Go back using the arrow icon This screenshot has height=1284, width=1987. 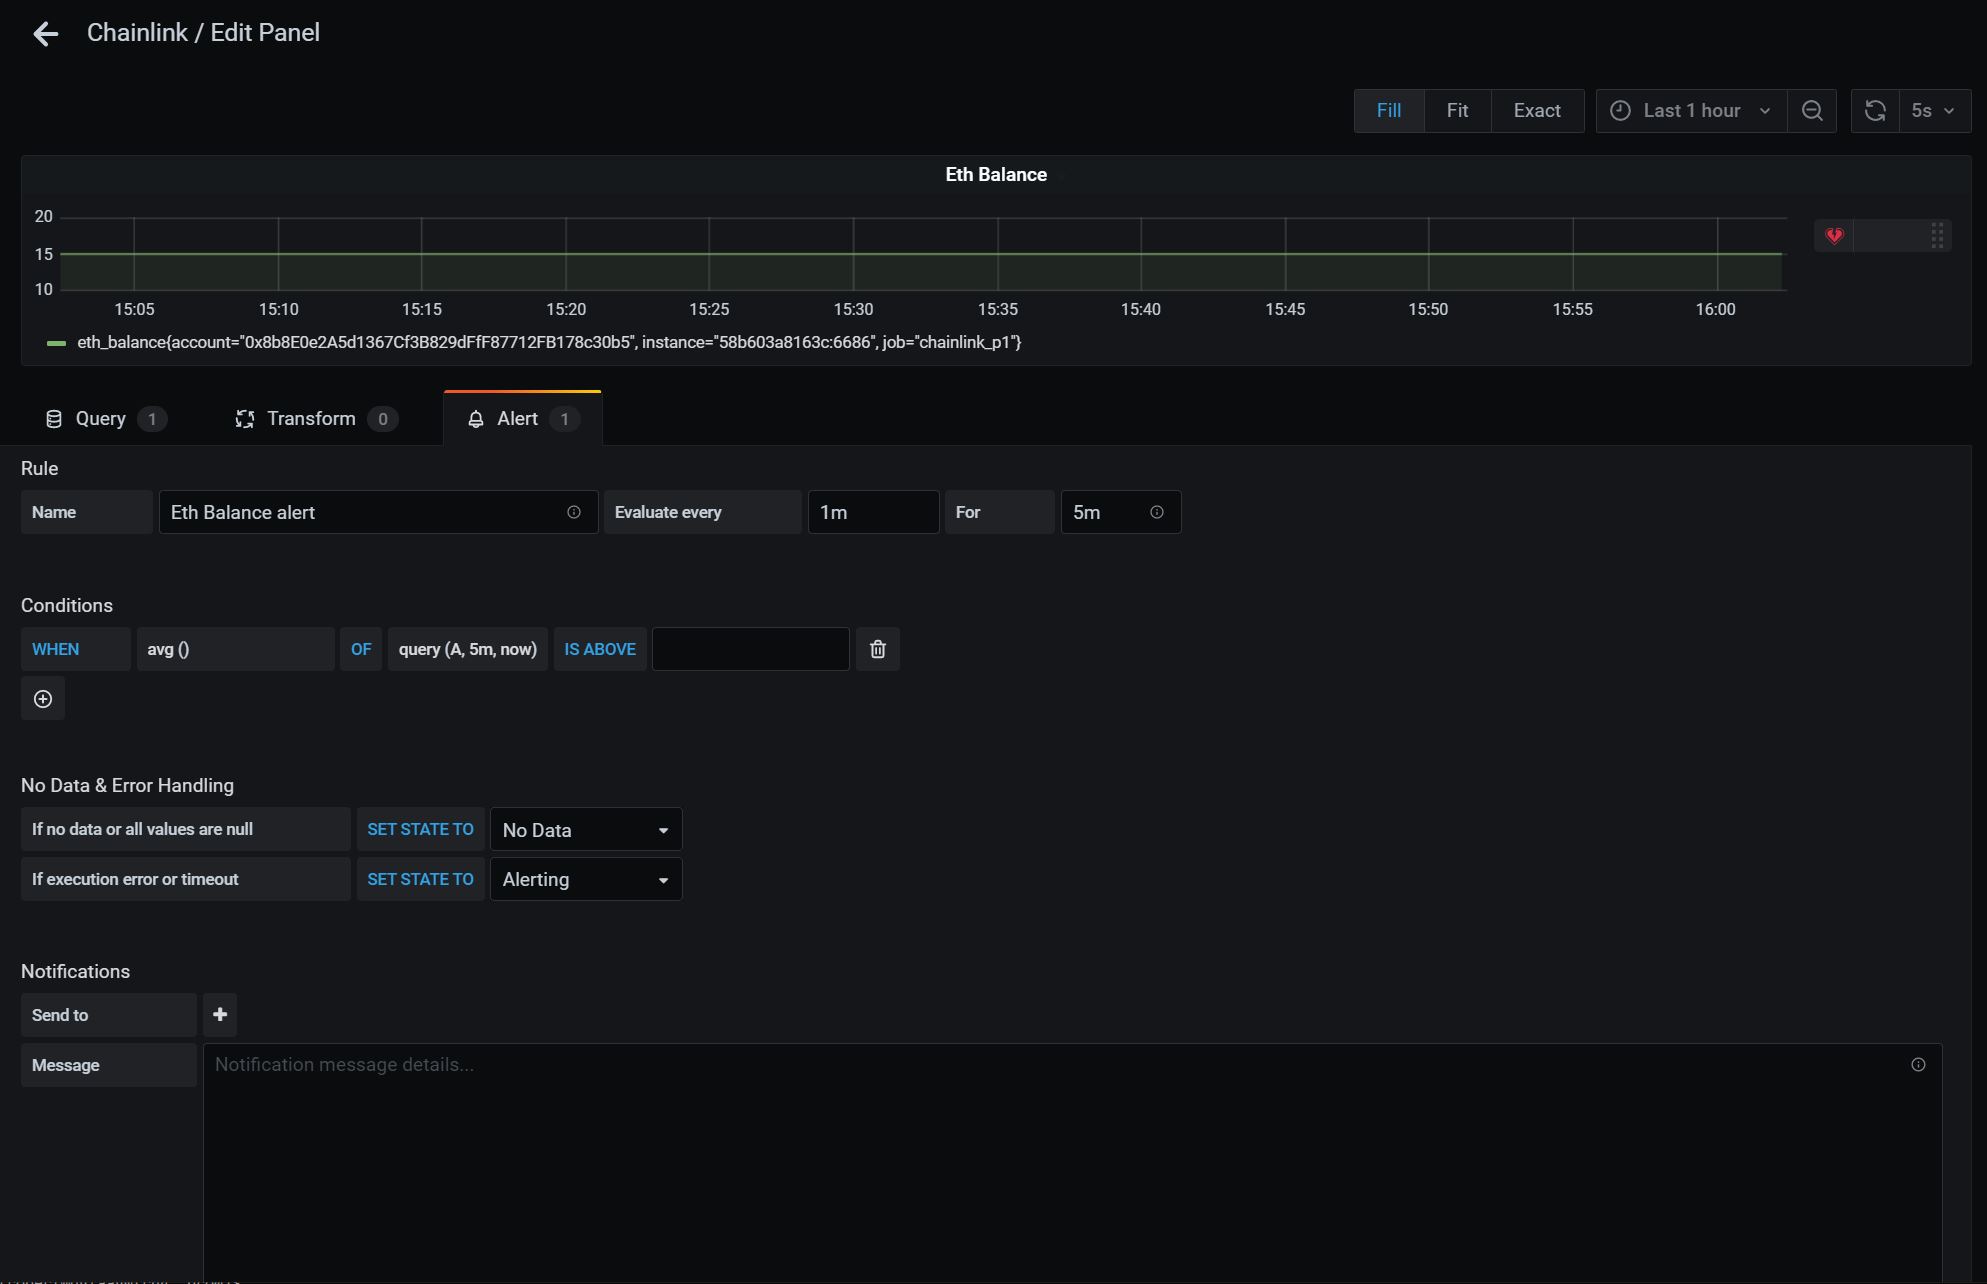45,34
